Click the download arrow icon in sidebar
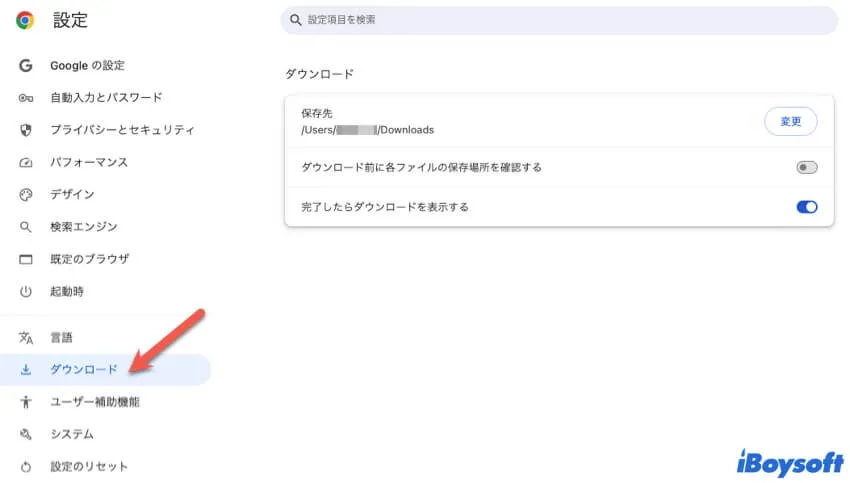Screen dimensions: 850x483 [x=25, y=370]
